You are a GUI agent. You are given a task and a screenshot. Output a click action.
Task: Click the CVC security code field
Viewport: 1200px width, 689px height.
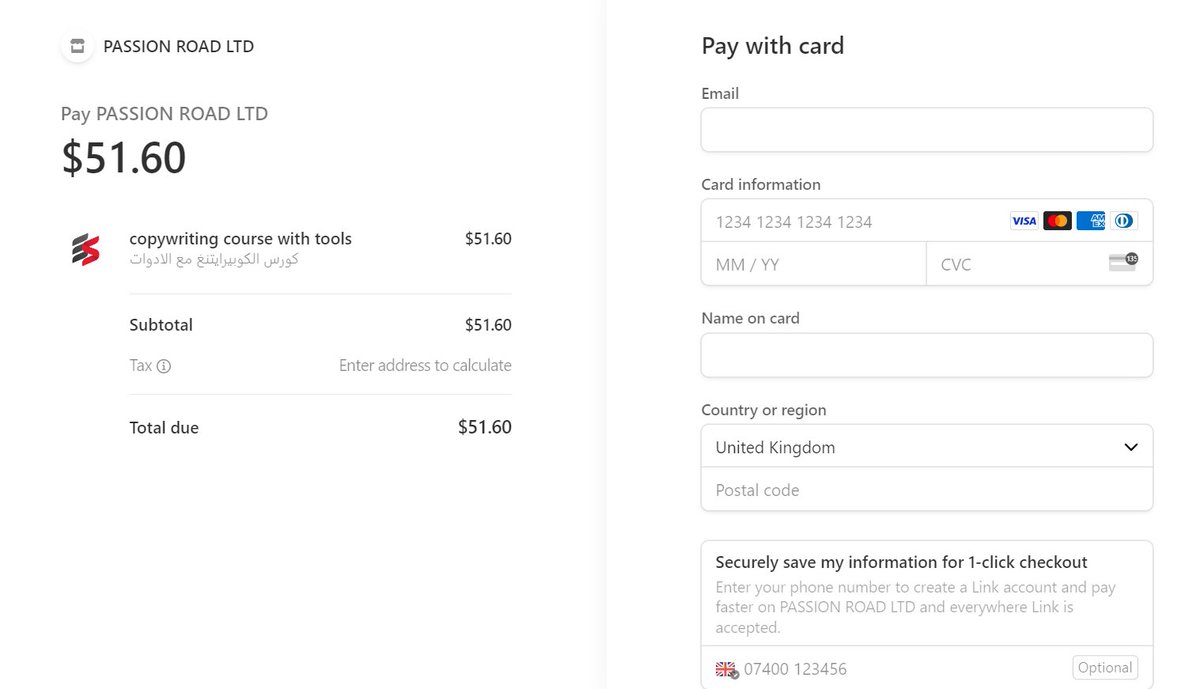point(1010,264)
